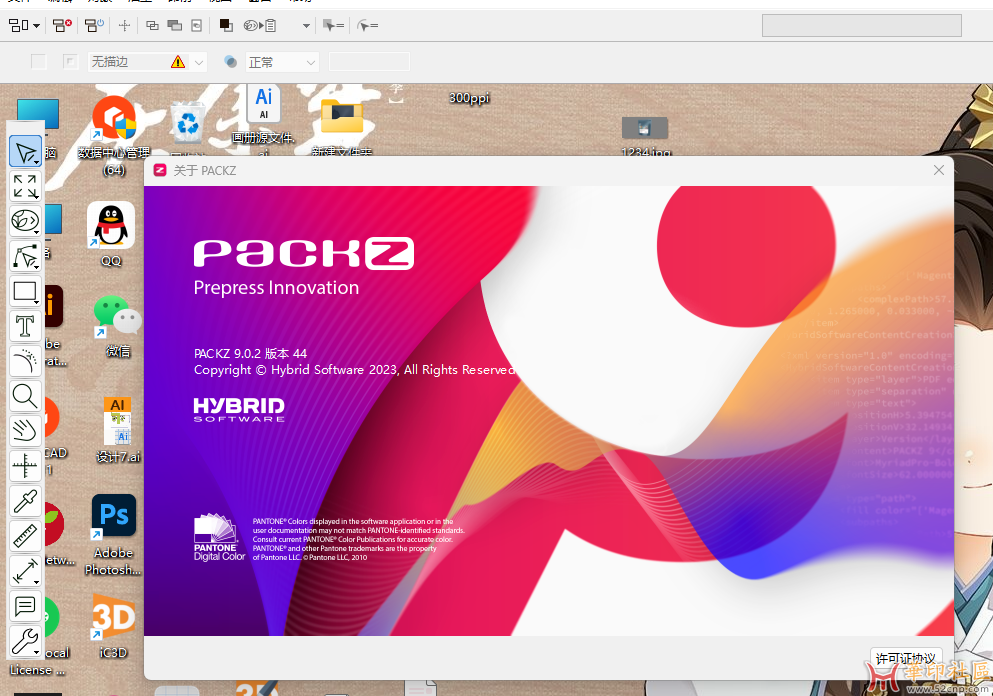Click the Prepress Innovation tagline

(276, 288)
